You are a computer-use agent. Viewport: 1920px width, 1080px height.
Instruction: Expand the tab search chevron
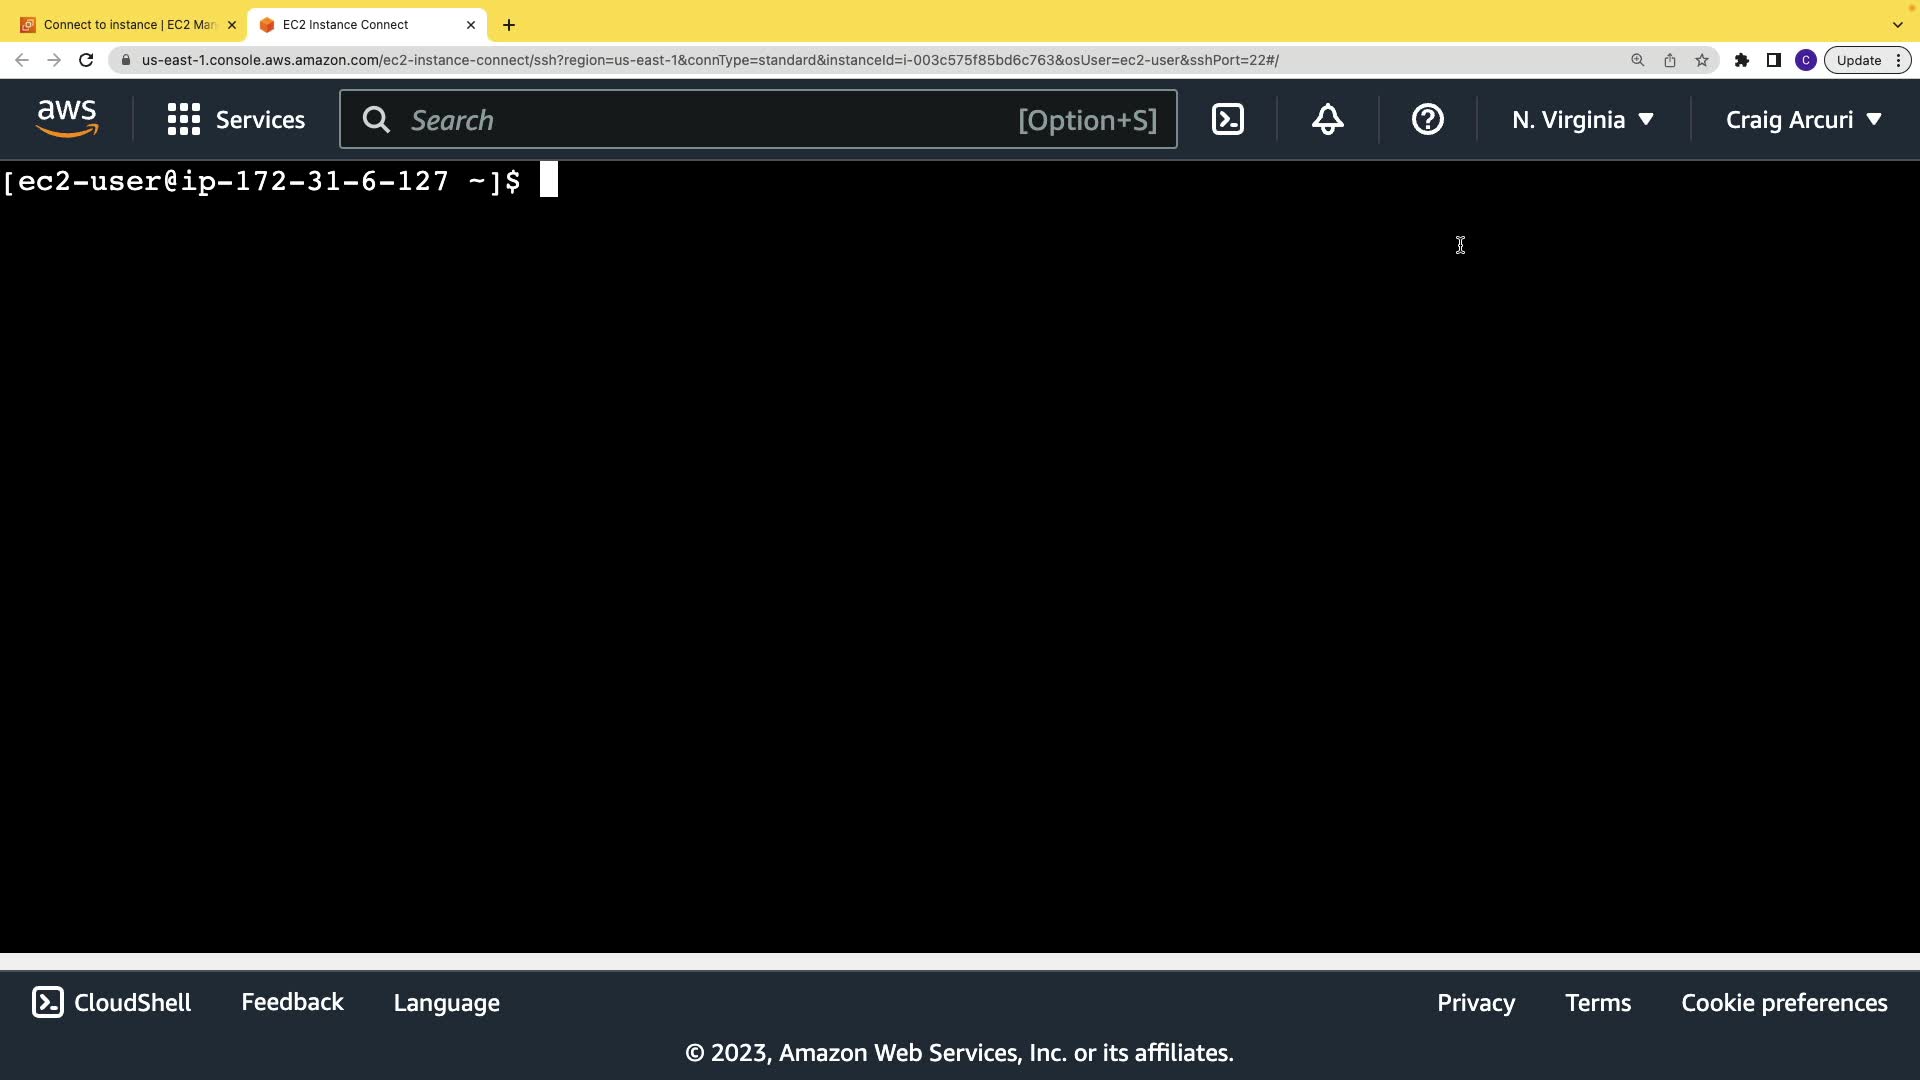(1897, 25)
